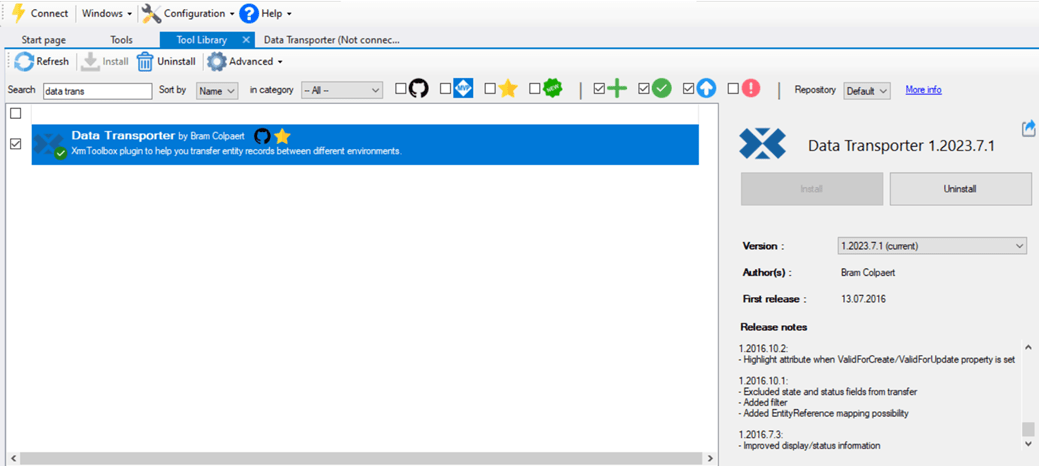Screen dimensions: 1039x466
Task: Click the Connect lightning bolt icon
Action: (x=17, y=13)
